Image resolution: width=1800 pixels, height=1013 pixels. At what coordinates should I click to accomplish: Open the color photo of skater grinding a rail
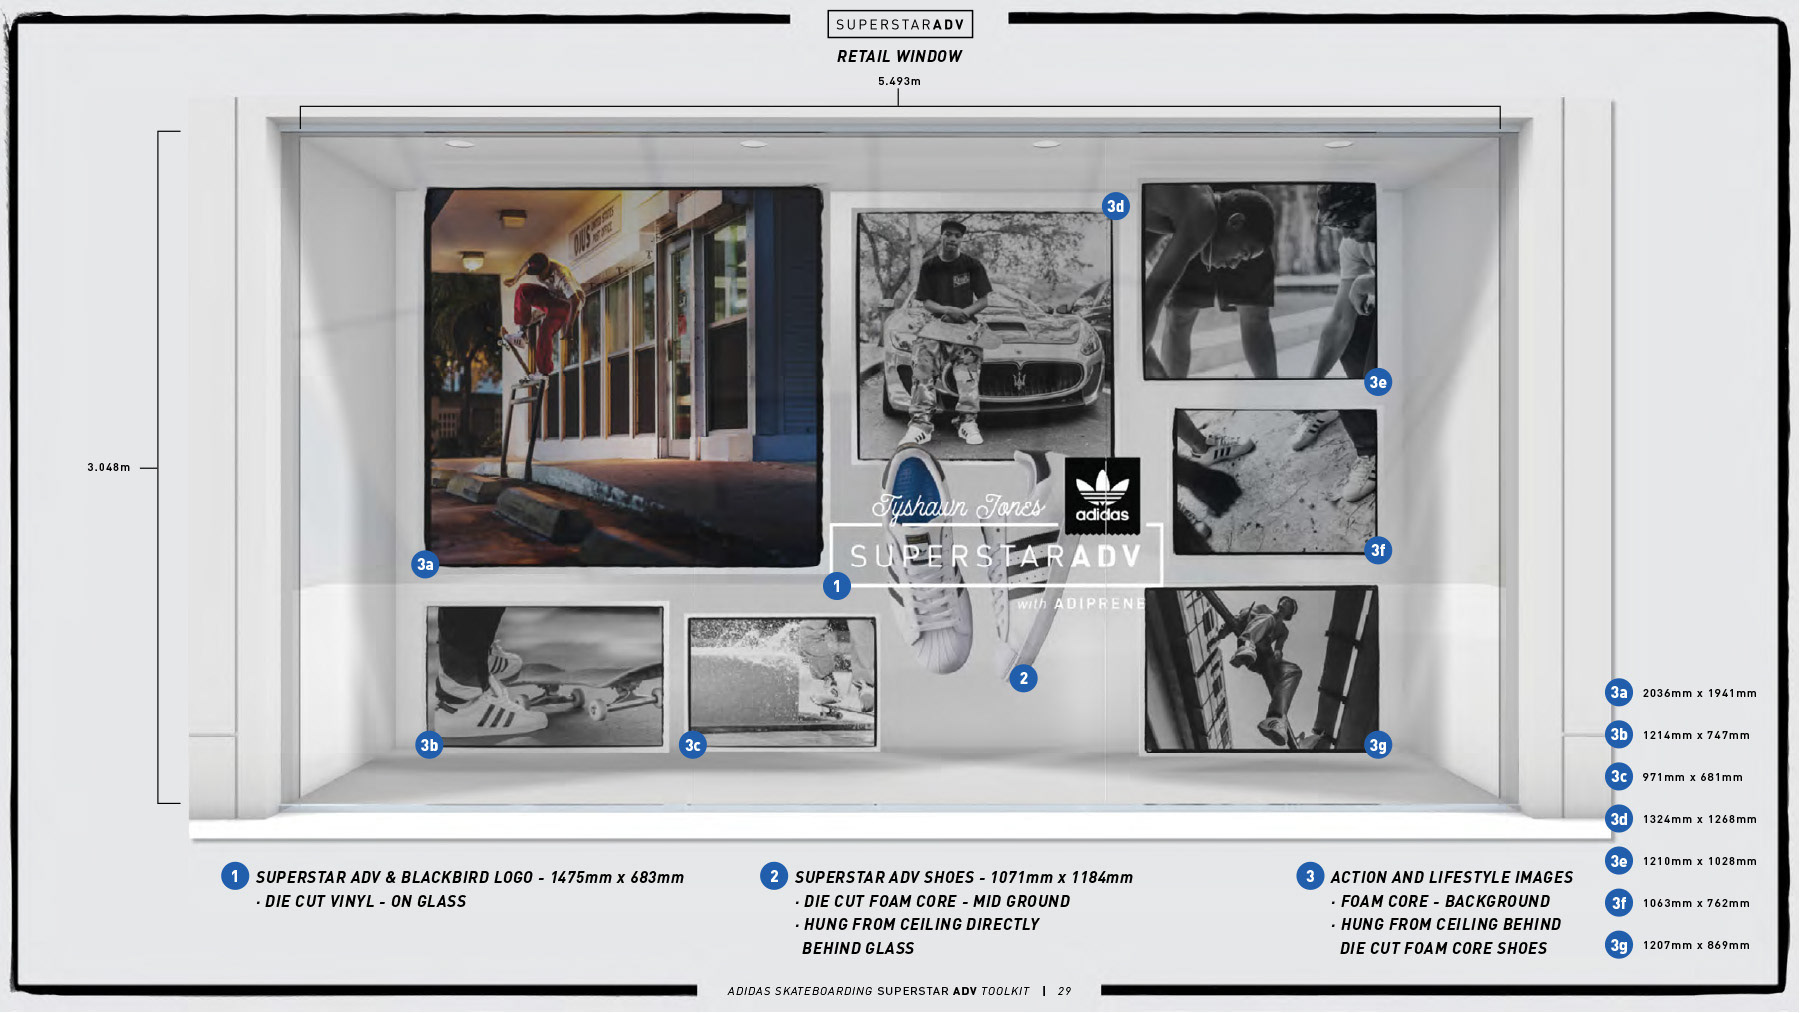click(x=624, y=377)
